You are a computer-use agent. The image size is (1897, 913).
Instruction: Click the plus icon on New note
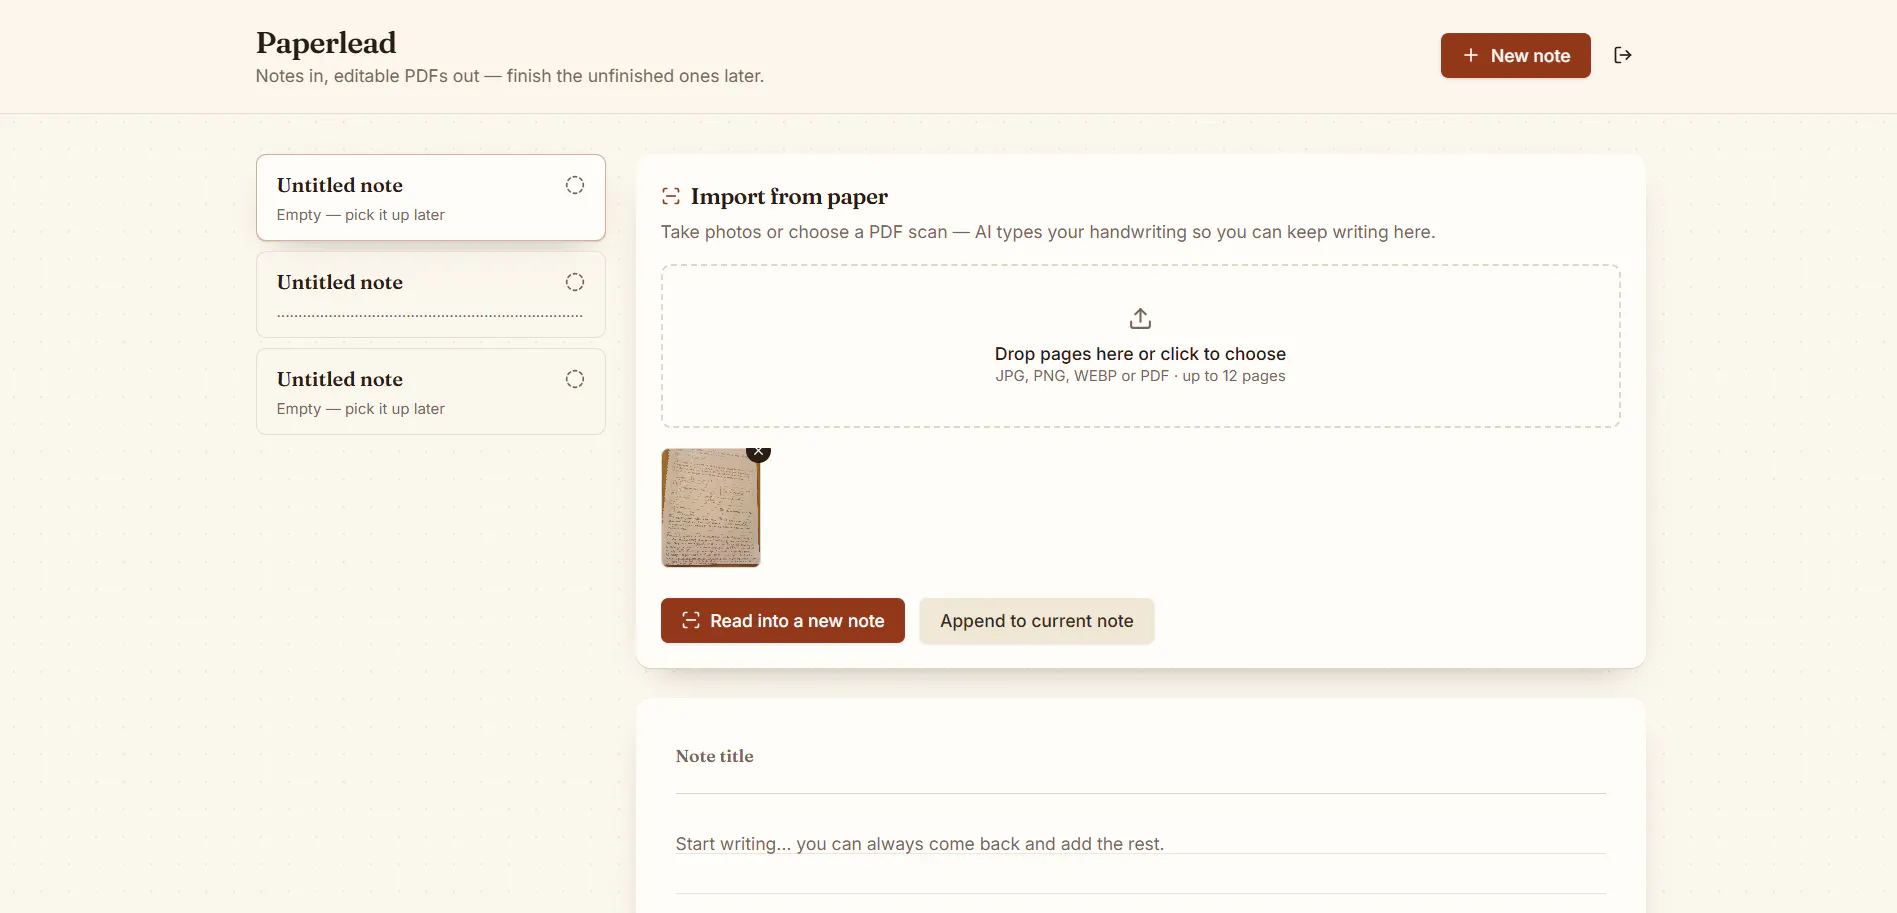tap(1470, 55)
